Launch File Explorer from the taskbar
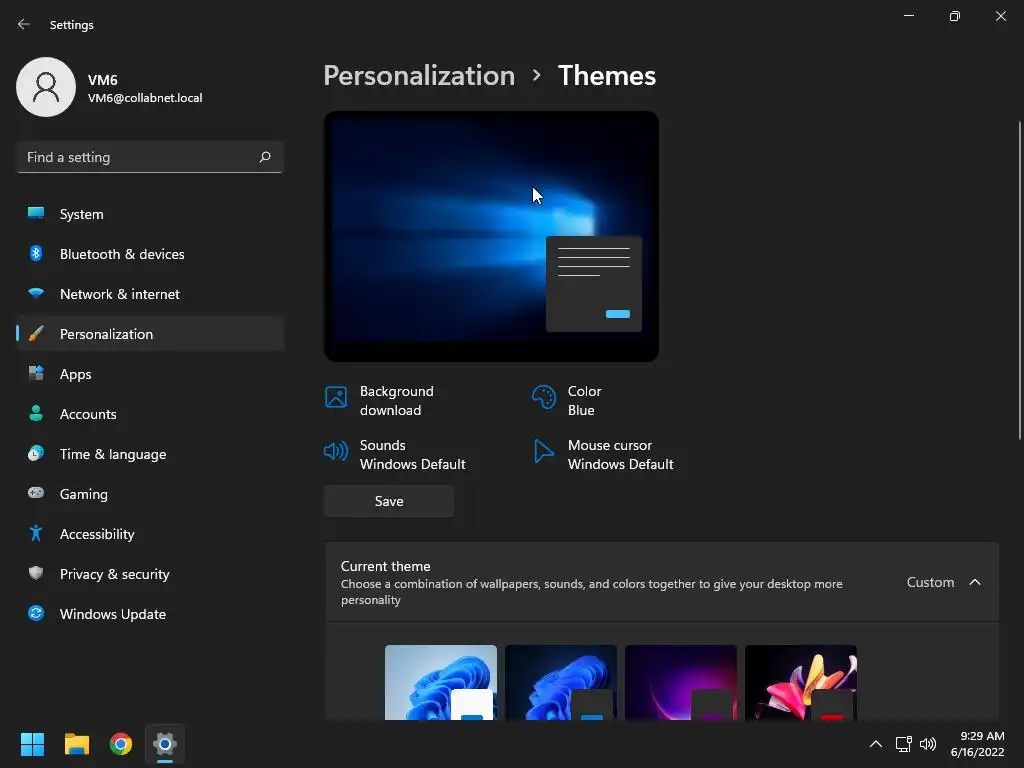The height and width of the screenshot is (768, 1024). 76,744
